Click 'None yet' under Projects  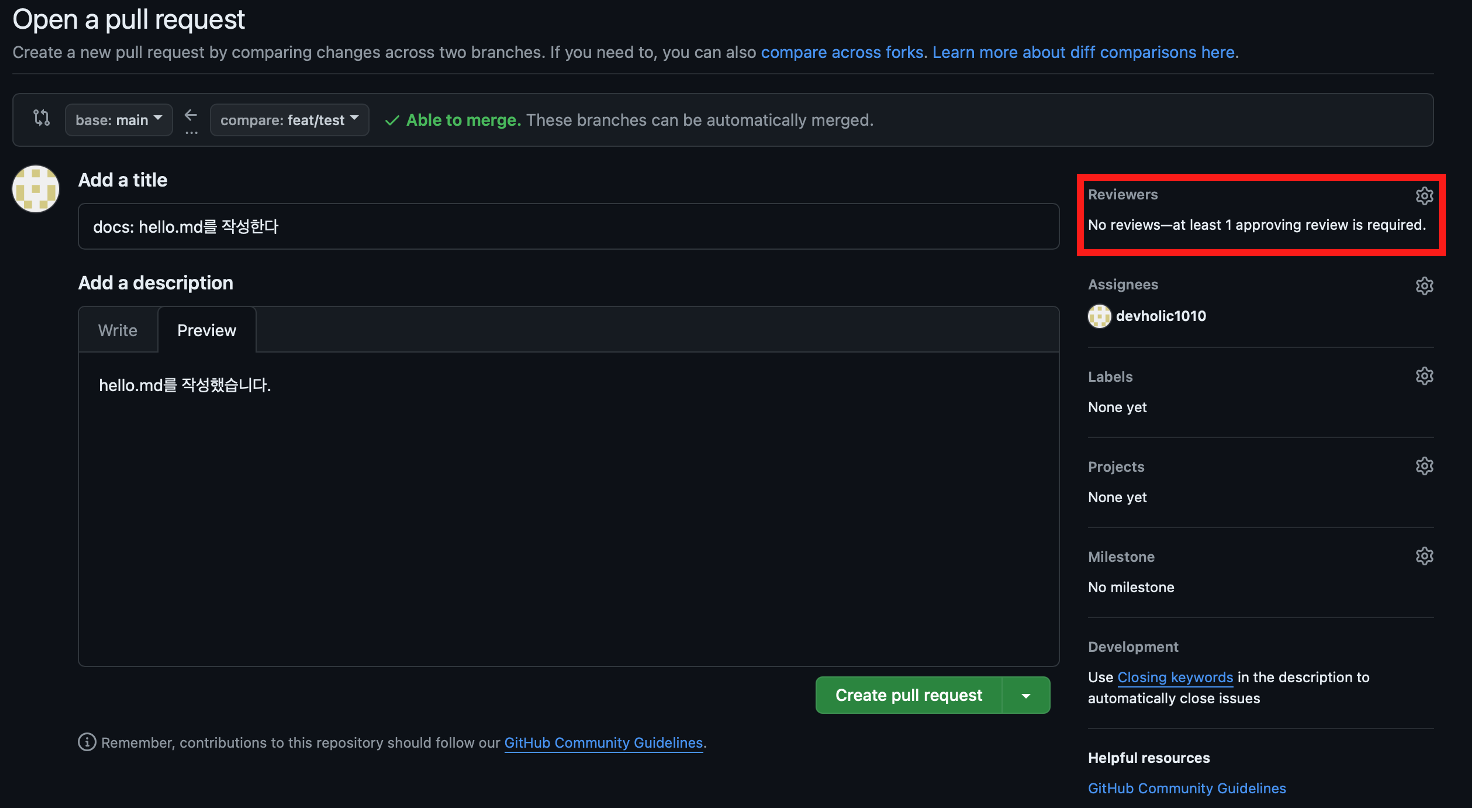point(1117,497)
